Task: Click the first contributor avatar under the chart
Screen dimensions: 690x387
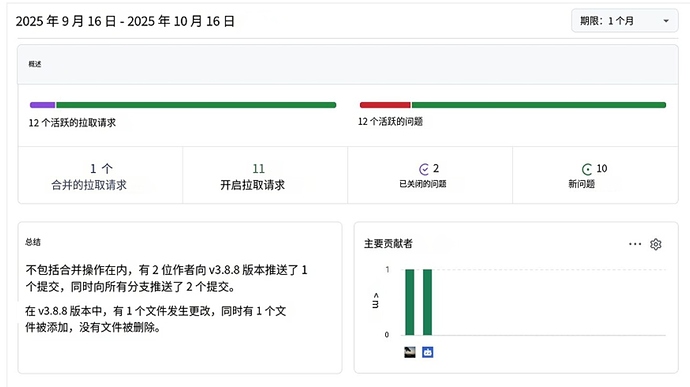Action: click(410, 352)
